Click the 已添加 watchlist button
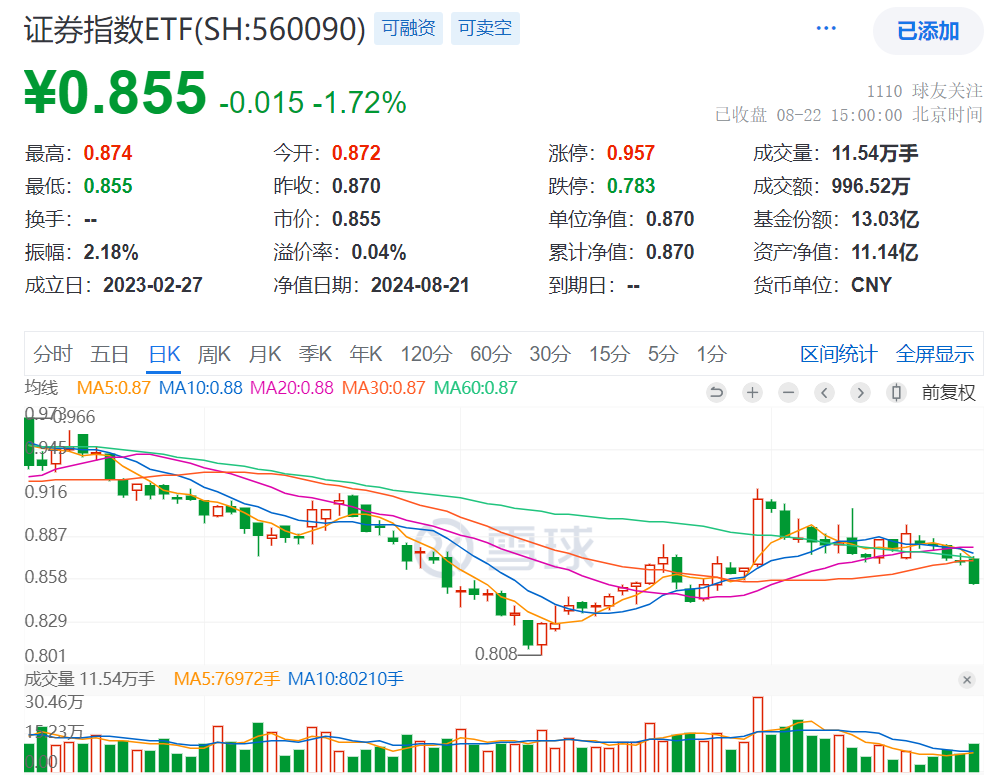This screenshot has width=1005, height=775. point(928,31)
